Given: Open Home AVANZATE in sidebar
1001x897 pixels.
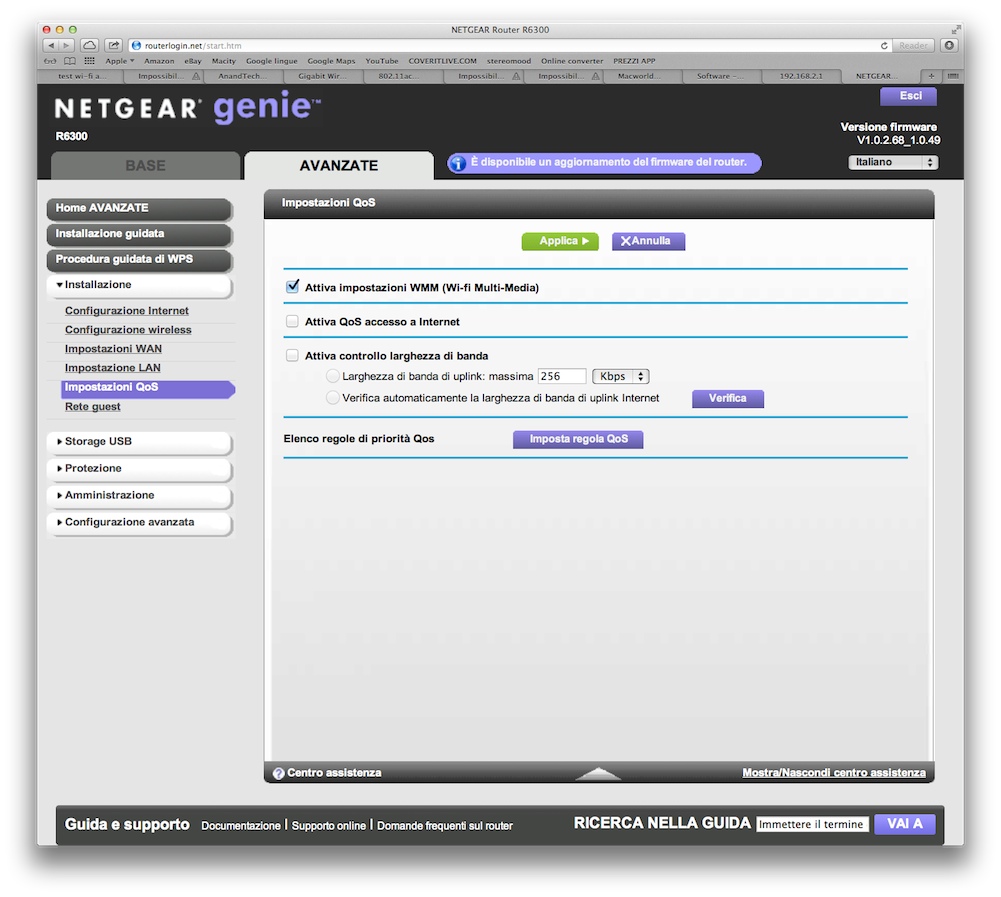Looking at the screenshot, I should [x=139, y=208].
